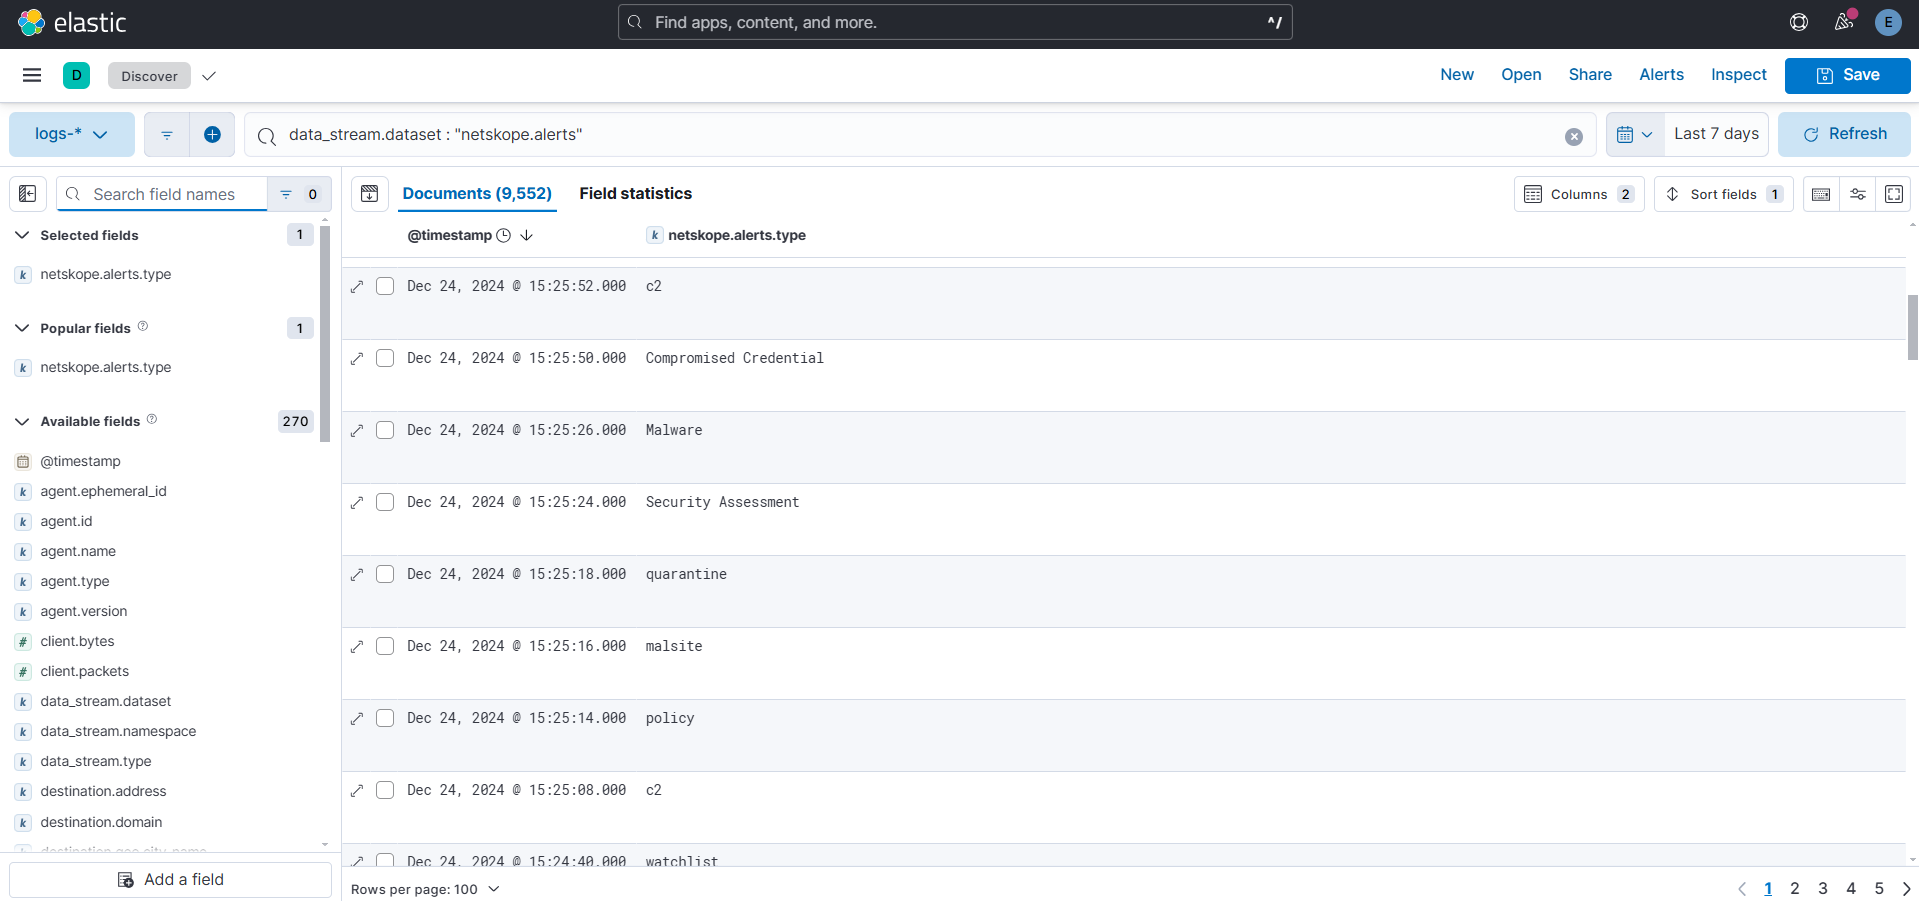This screenshot has width=1919, height=901.
Task: Click the Discover breadcrumb badge
Action: [149, 76]
